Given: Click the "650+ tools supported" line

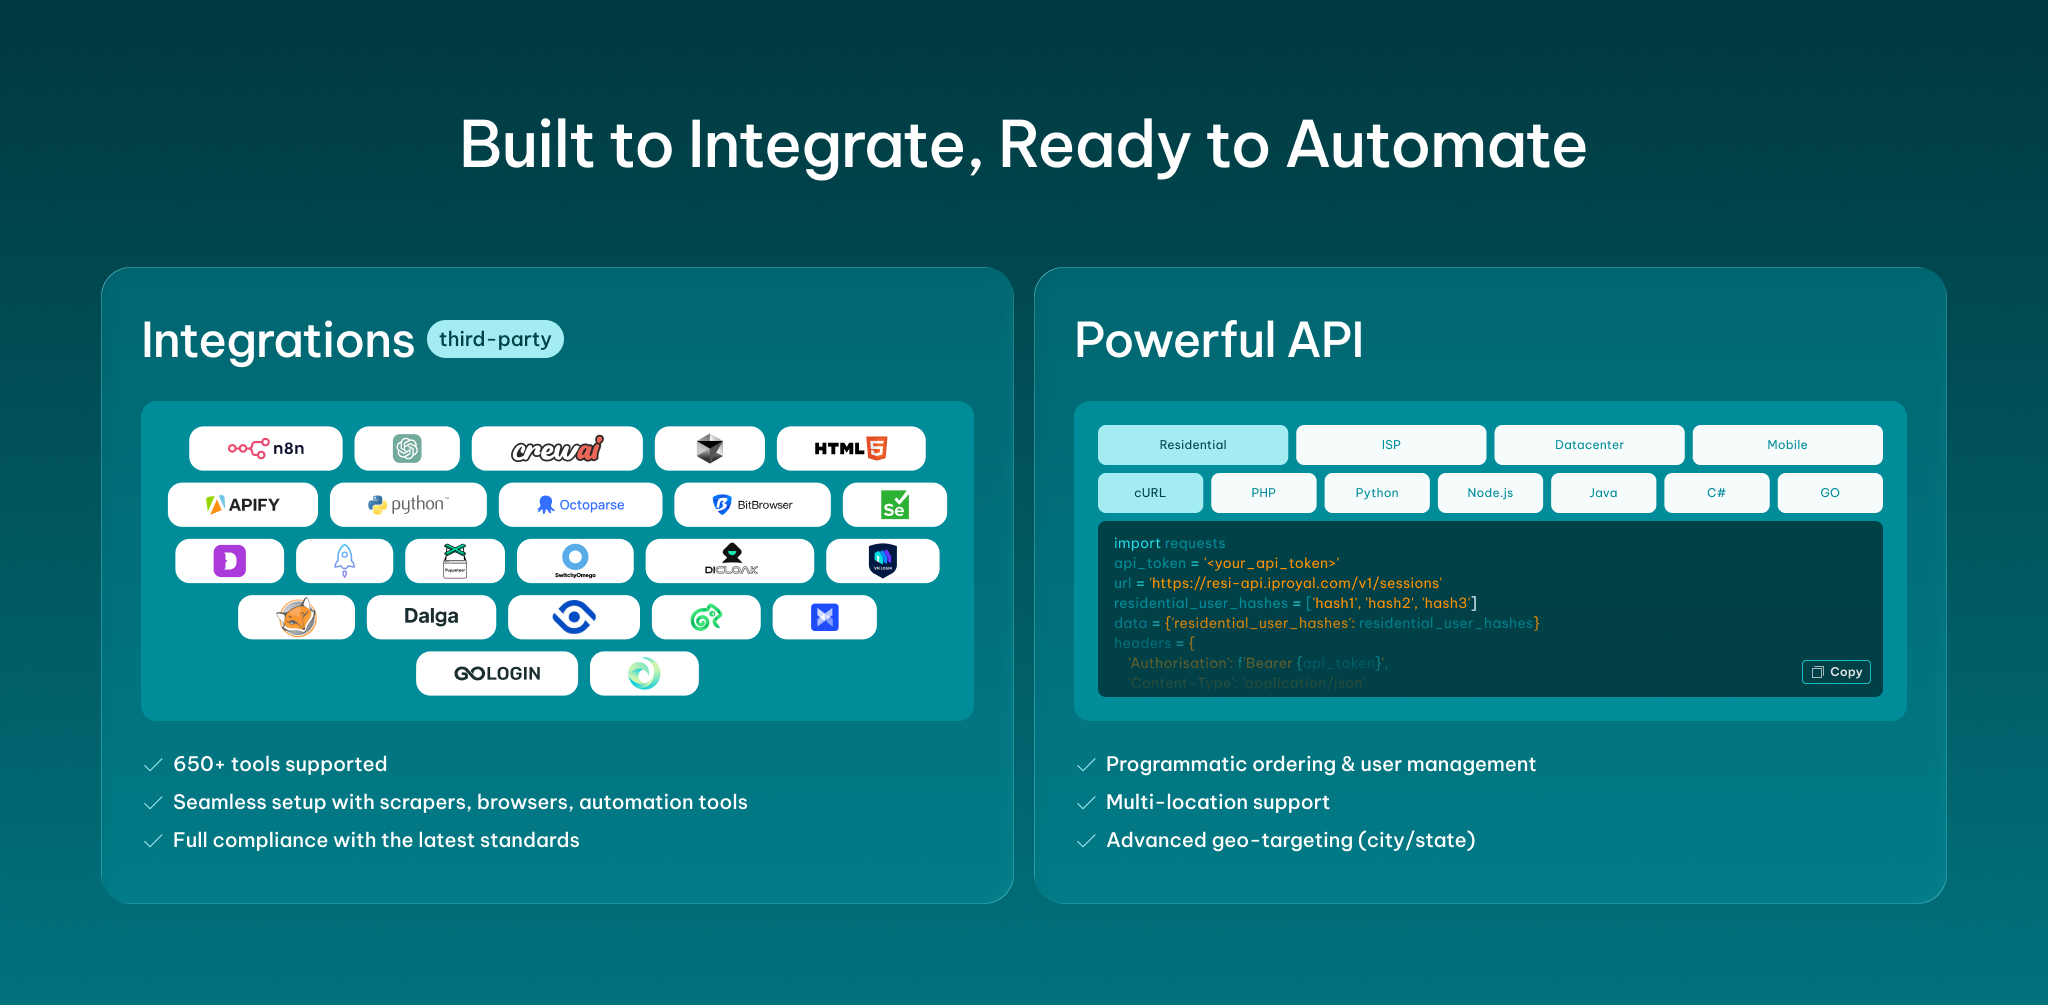Looking at the screenshot, I should click(280, 764).
